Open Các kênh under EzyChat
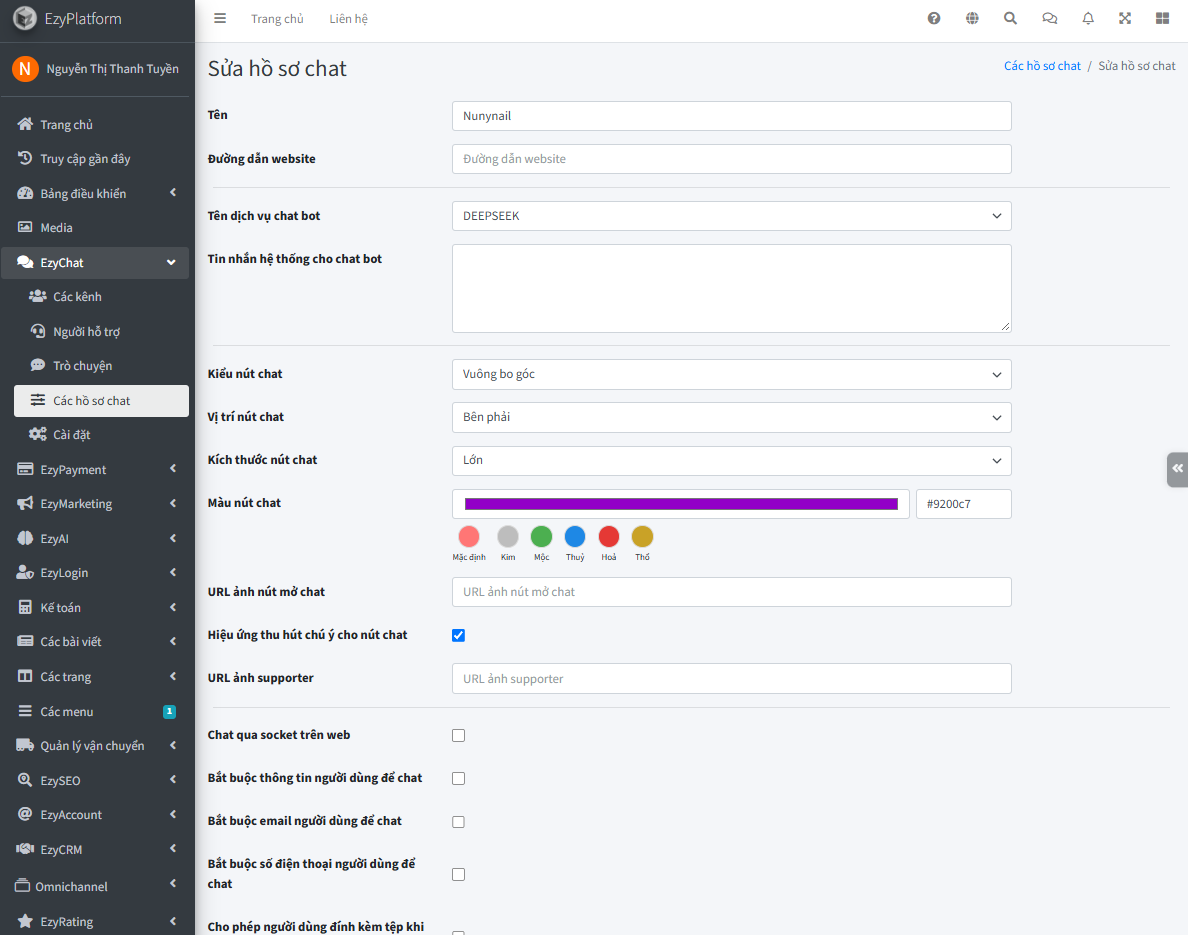 point(102,296)
